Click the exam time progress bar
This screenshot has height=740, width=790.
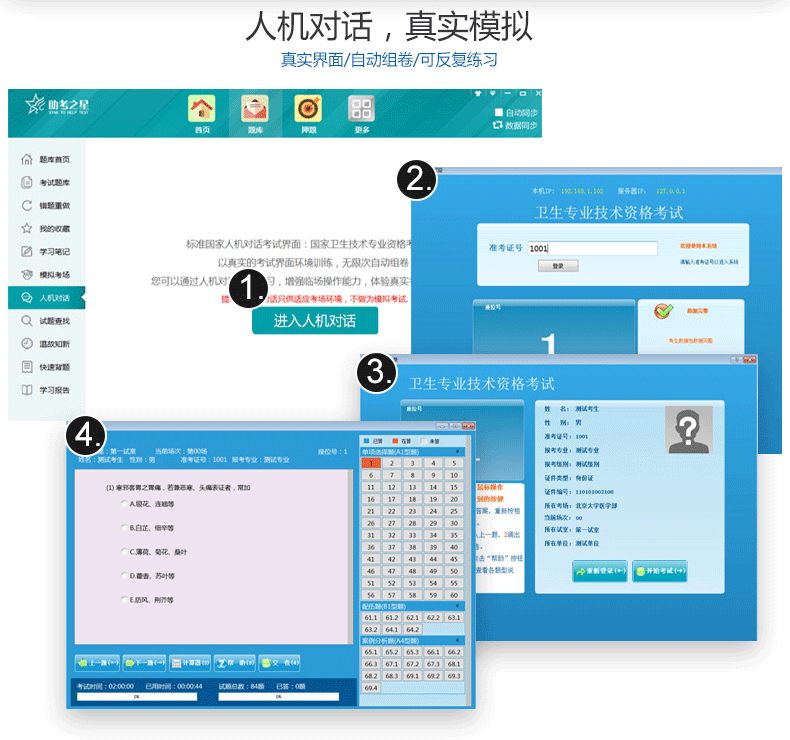(x=137, y=697)
